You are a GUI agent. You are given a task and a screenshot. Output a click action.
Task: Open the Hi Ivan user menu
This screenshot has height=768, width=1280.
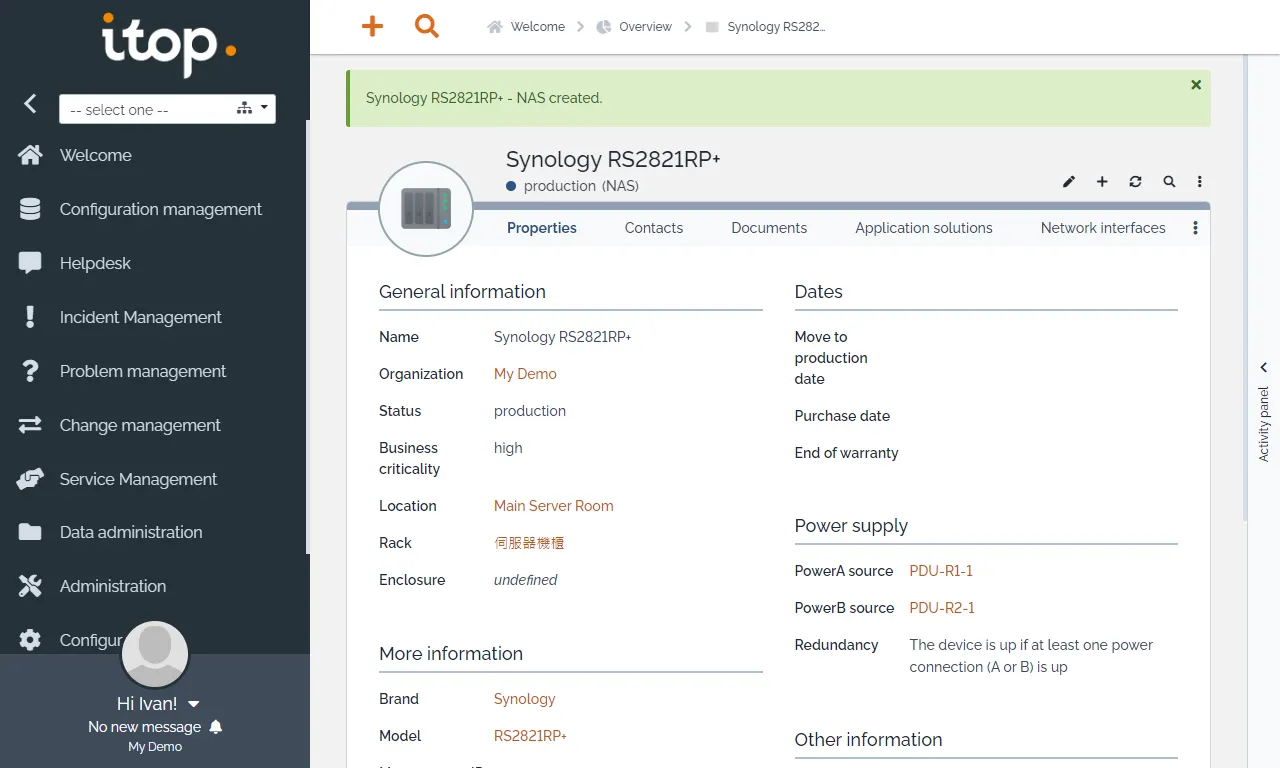(x=158, y=704)
